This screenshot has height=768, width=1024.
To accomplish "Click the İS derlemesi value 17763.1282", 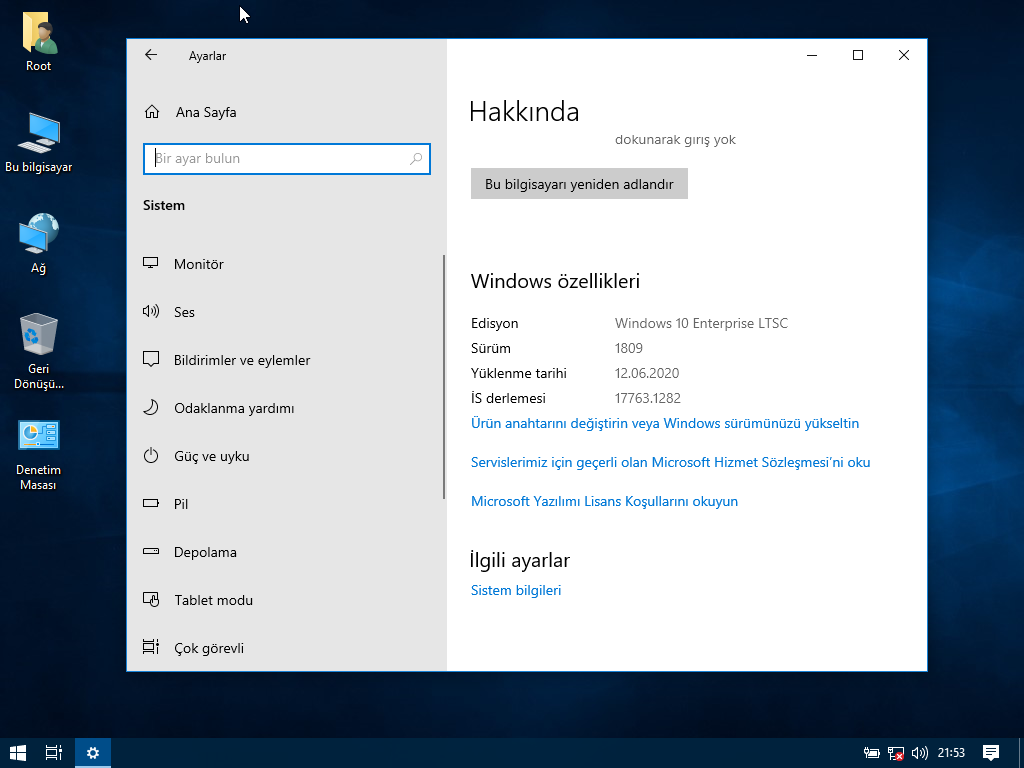I will pos(647,398).
